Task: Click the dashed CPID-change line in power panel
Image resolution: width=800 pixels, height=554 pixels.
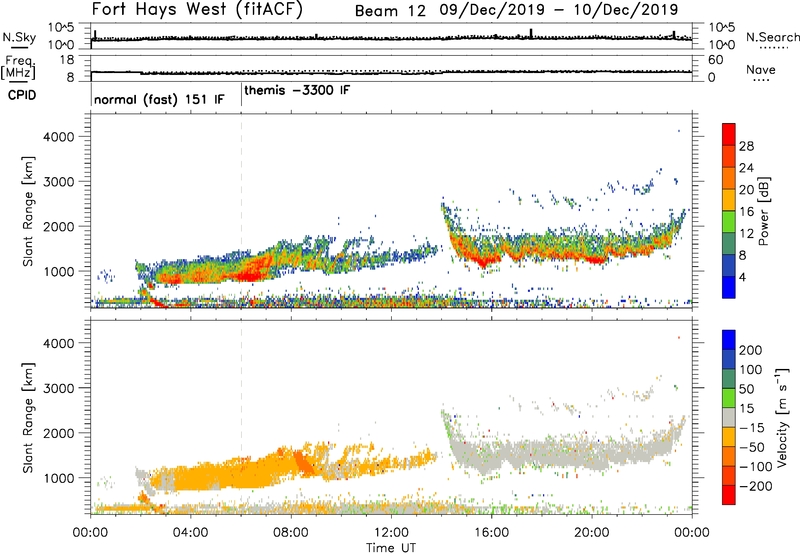Action: point(241,210)
